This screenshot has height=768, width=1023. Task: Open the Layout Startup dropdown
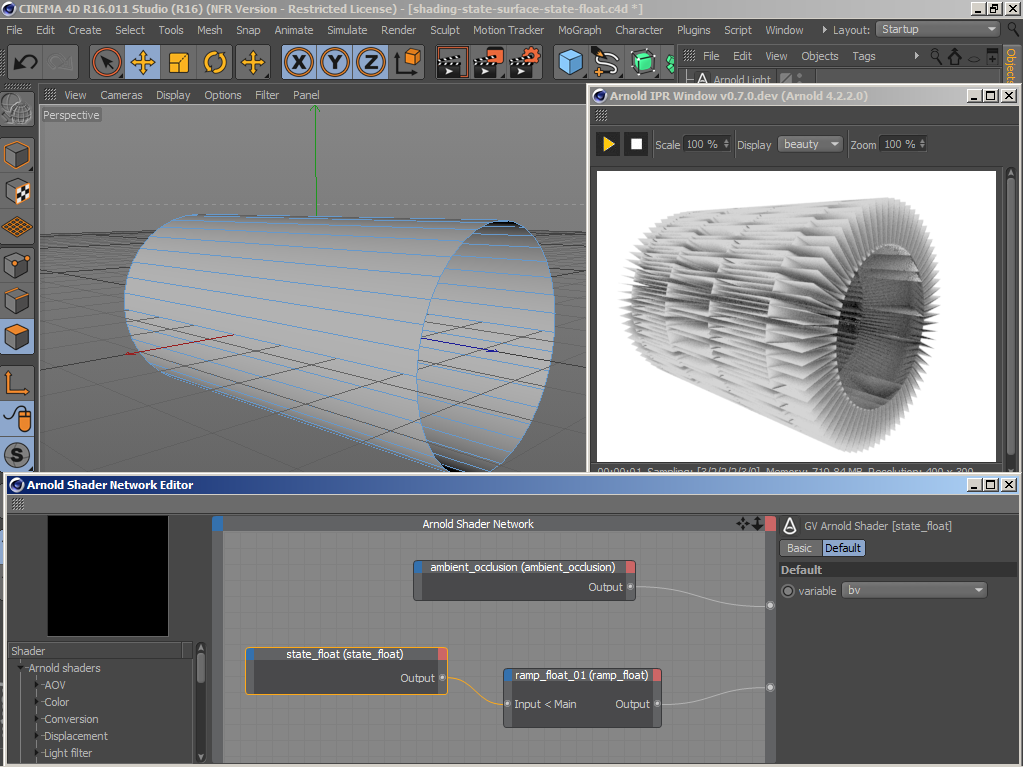point(938,29)
